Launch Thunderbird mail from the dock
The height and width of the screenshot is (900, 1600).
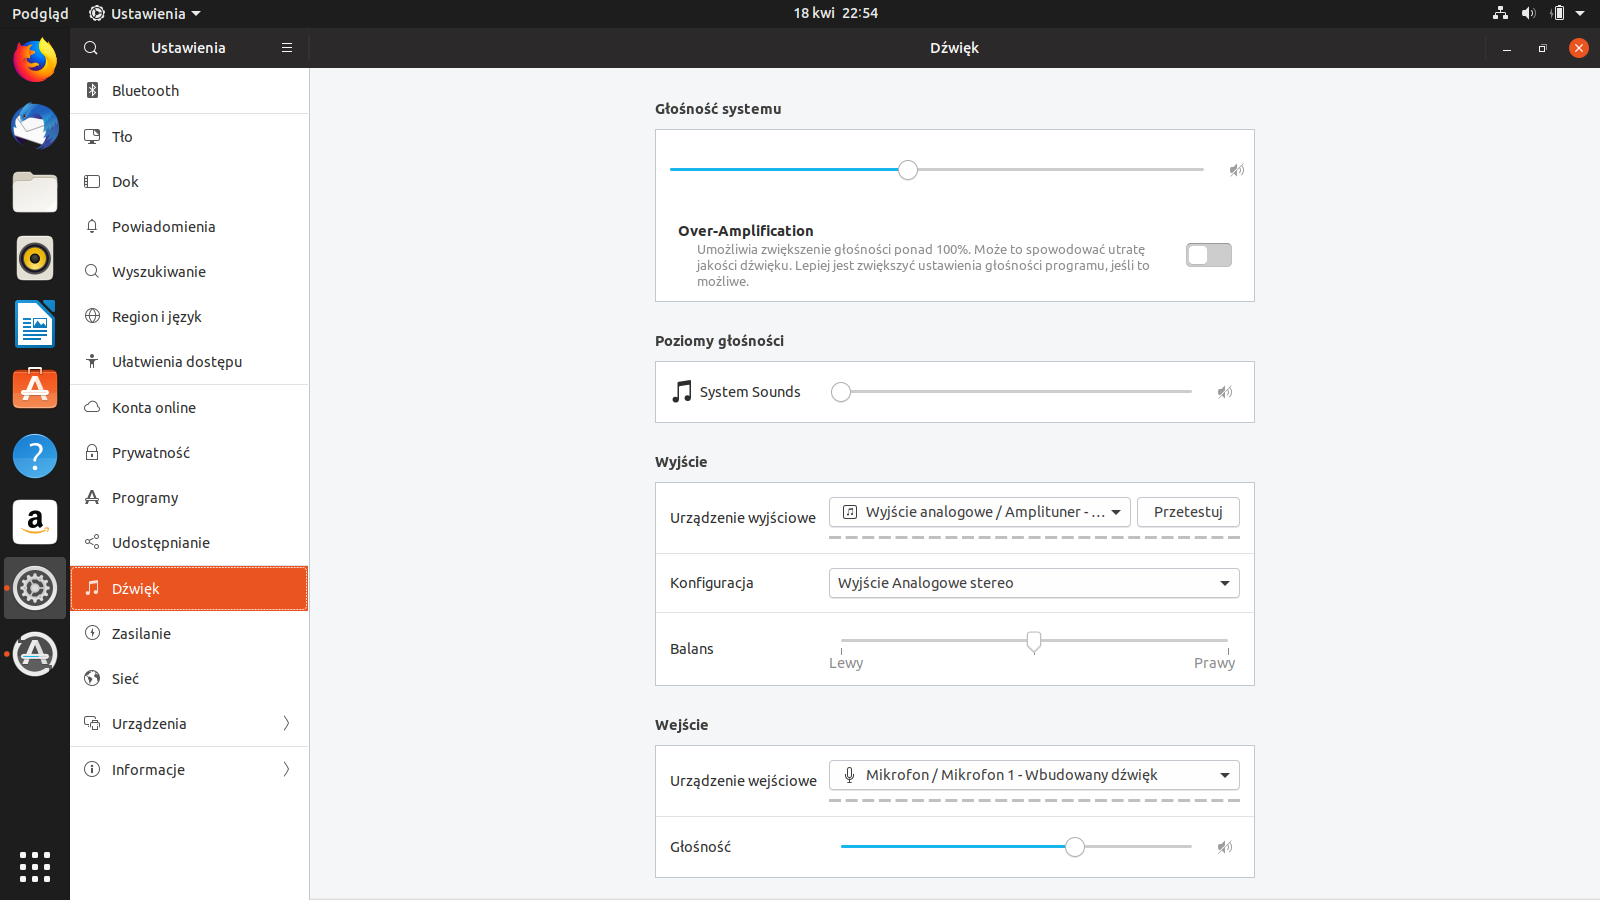coord(35,126)
